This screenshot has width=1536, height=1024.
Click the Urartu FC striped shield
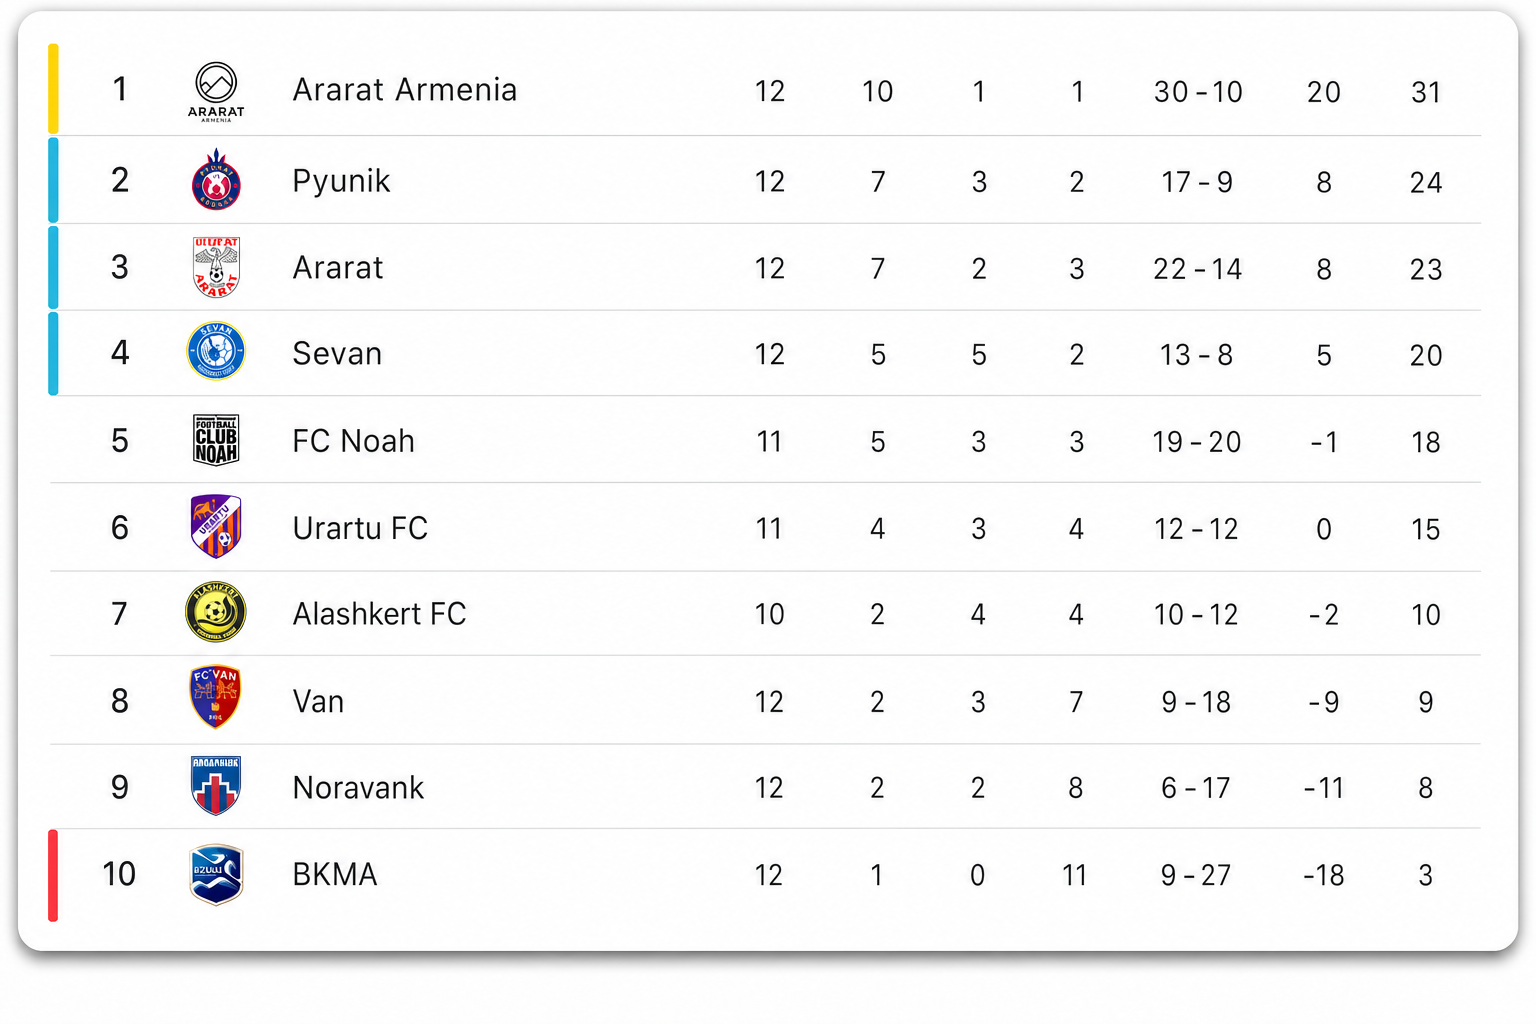(x=216, y=526)
